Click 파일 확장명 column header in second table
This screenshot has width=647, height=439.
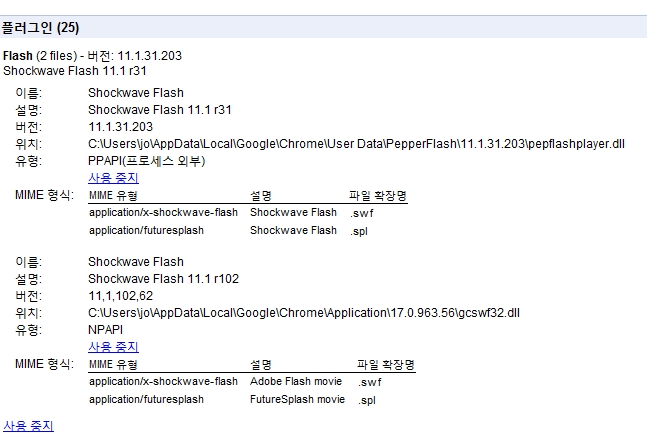tap(385, 365)
